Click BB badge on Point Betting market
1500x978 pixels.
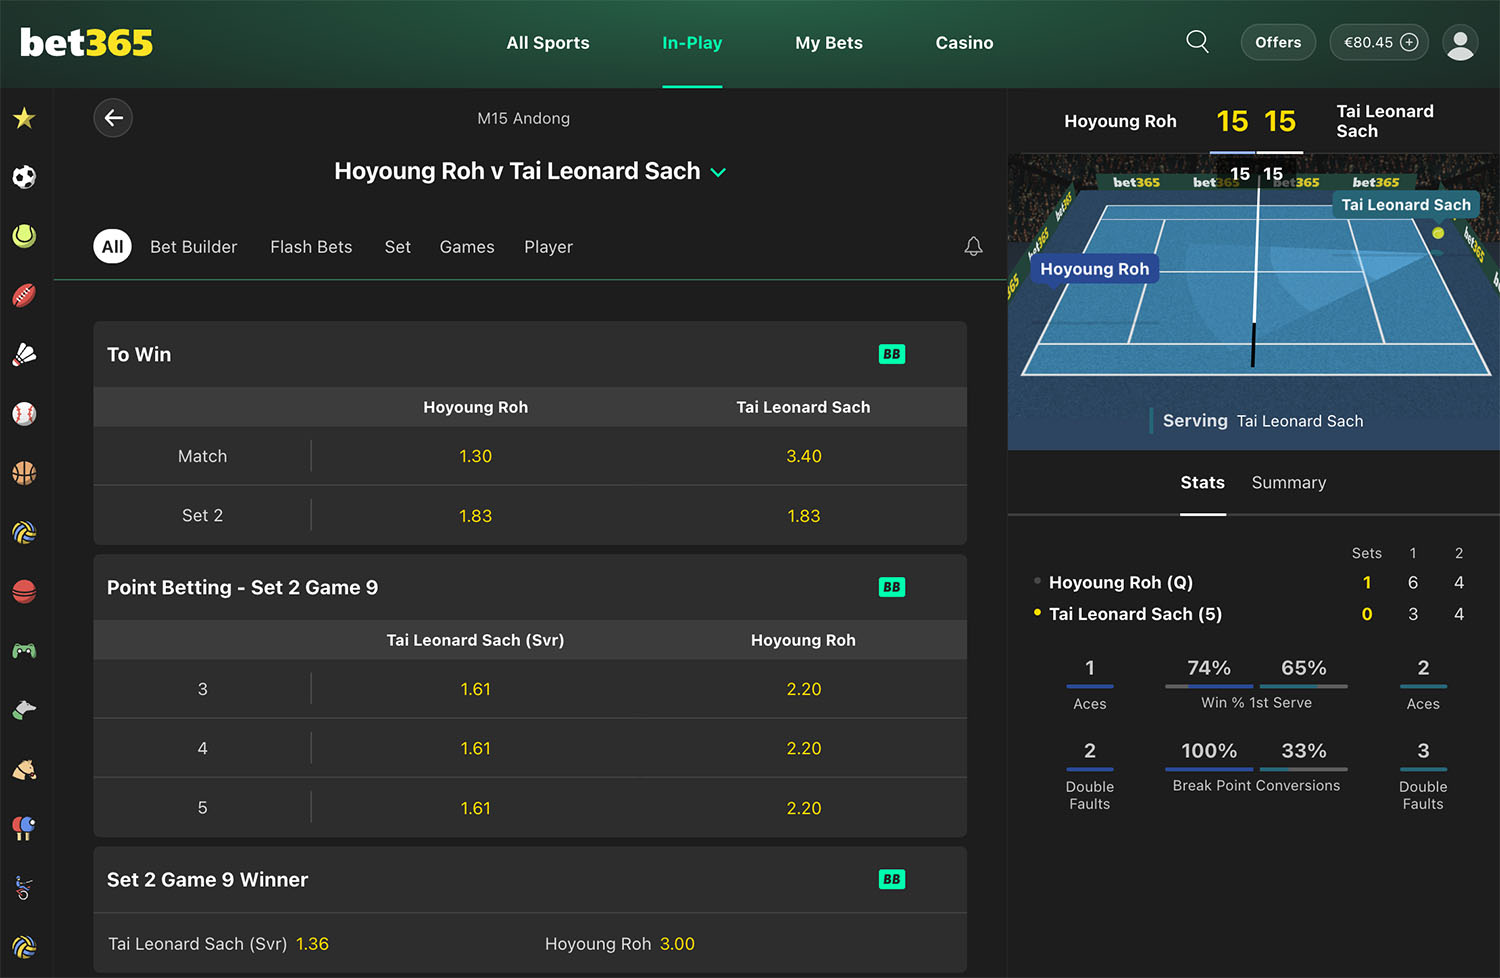(892, 587)
